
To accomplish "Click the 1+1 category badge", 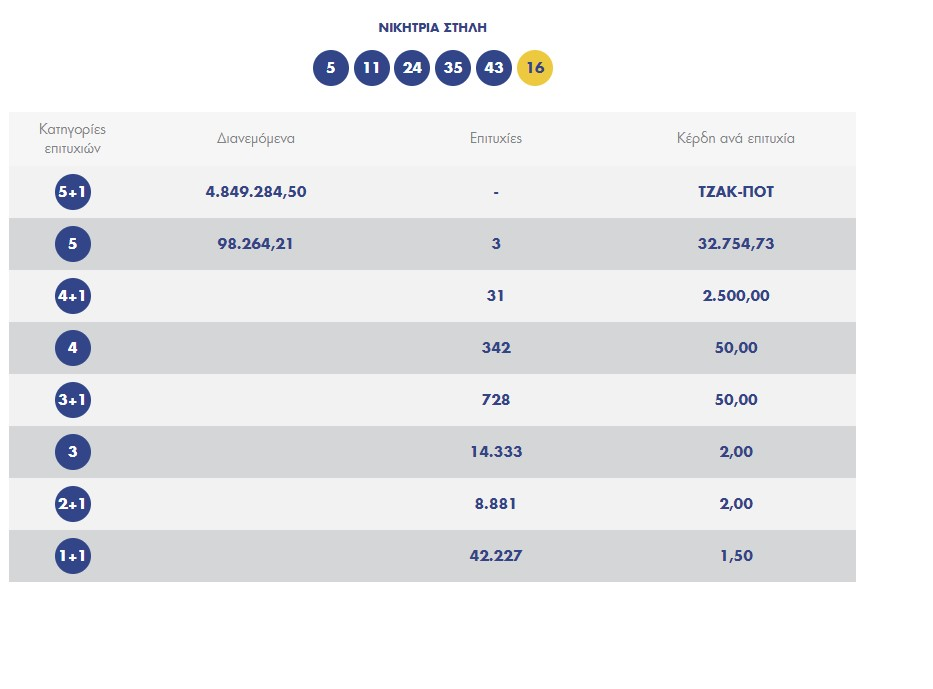I will pyautogui.click(x=73, y=556).
